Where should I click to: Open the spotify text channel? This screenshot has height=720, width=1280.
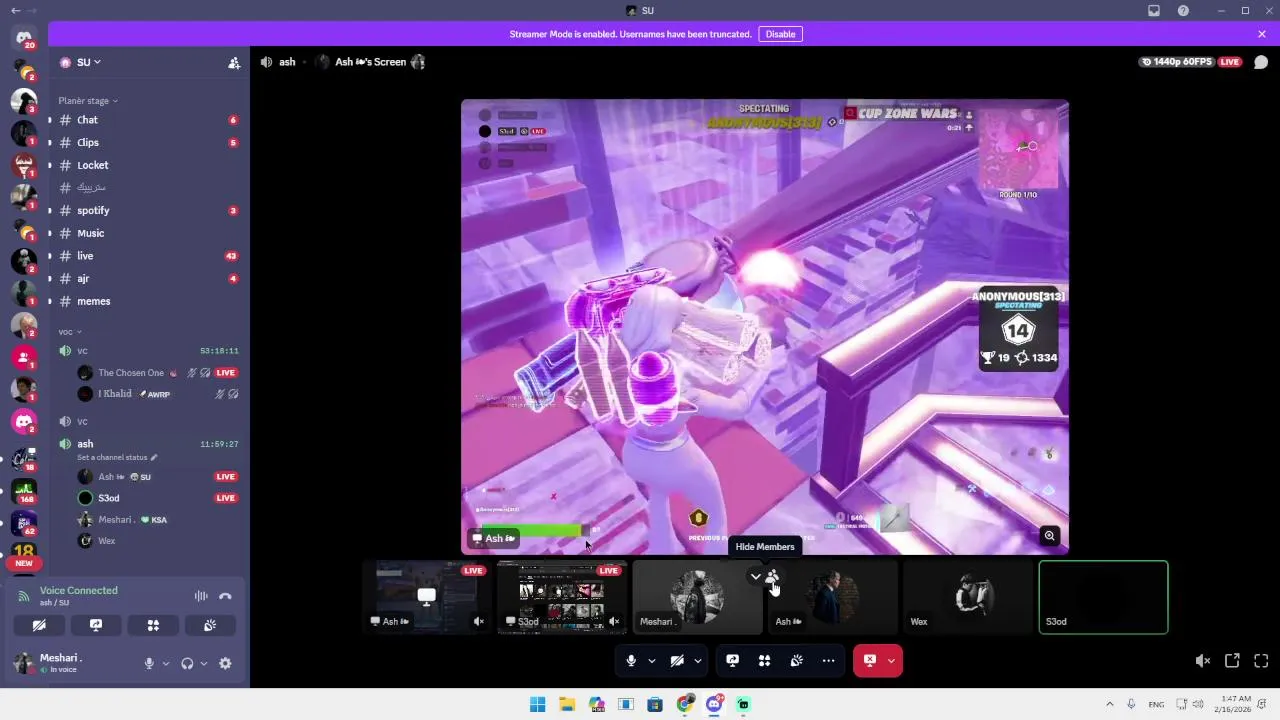(148, 211)
